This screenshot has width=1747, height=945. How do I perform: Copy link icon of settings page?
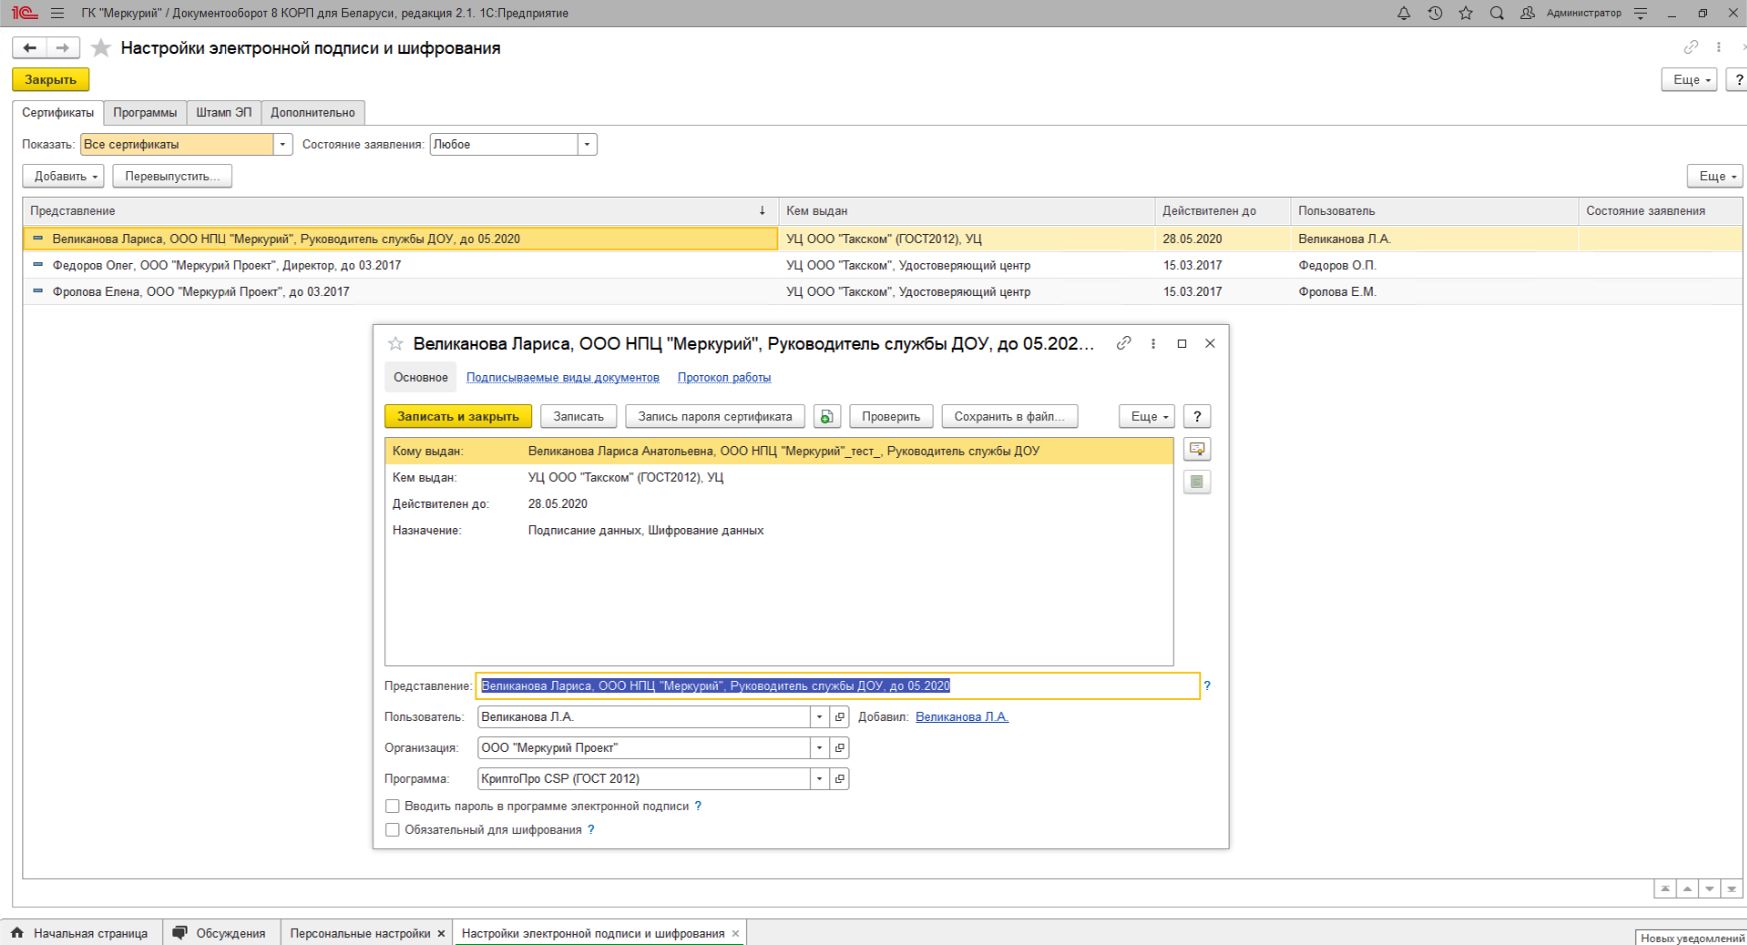1691,47
